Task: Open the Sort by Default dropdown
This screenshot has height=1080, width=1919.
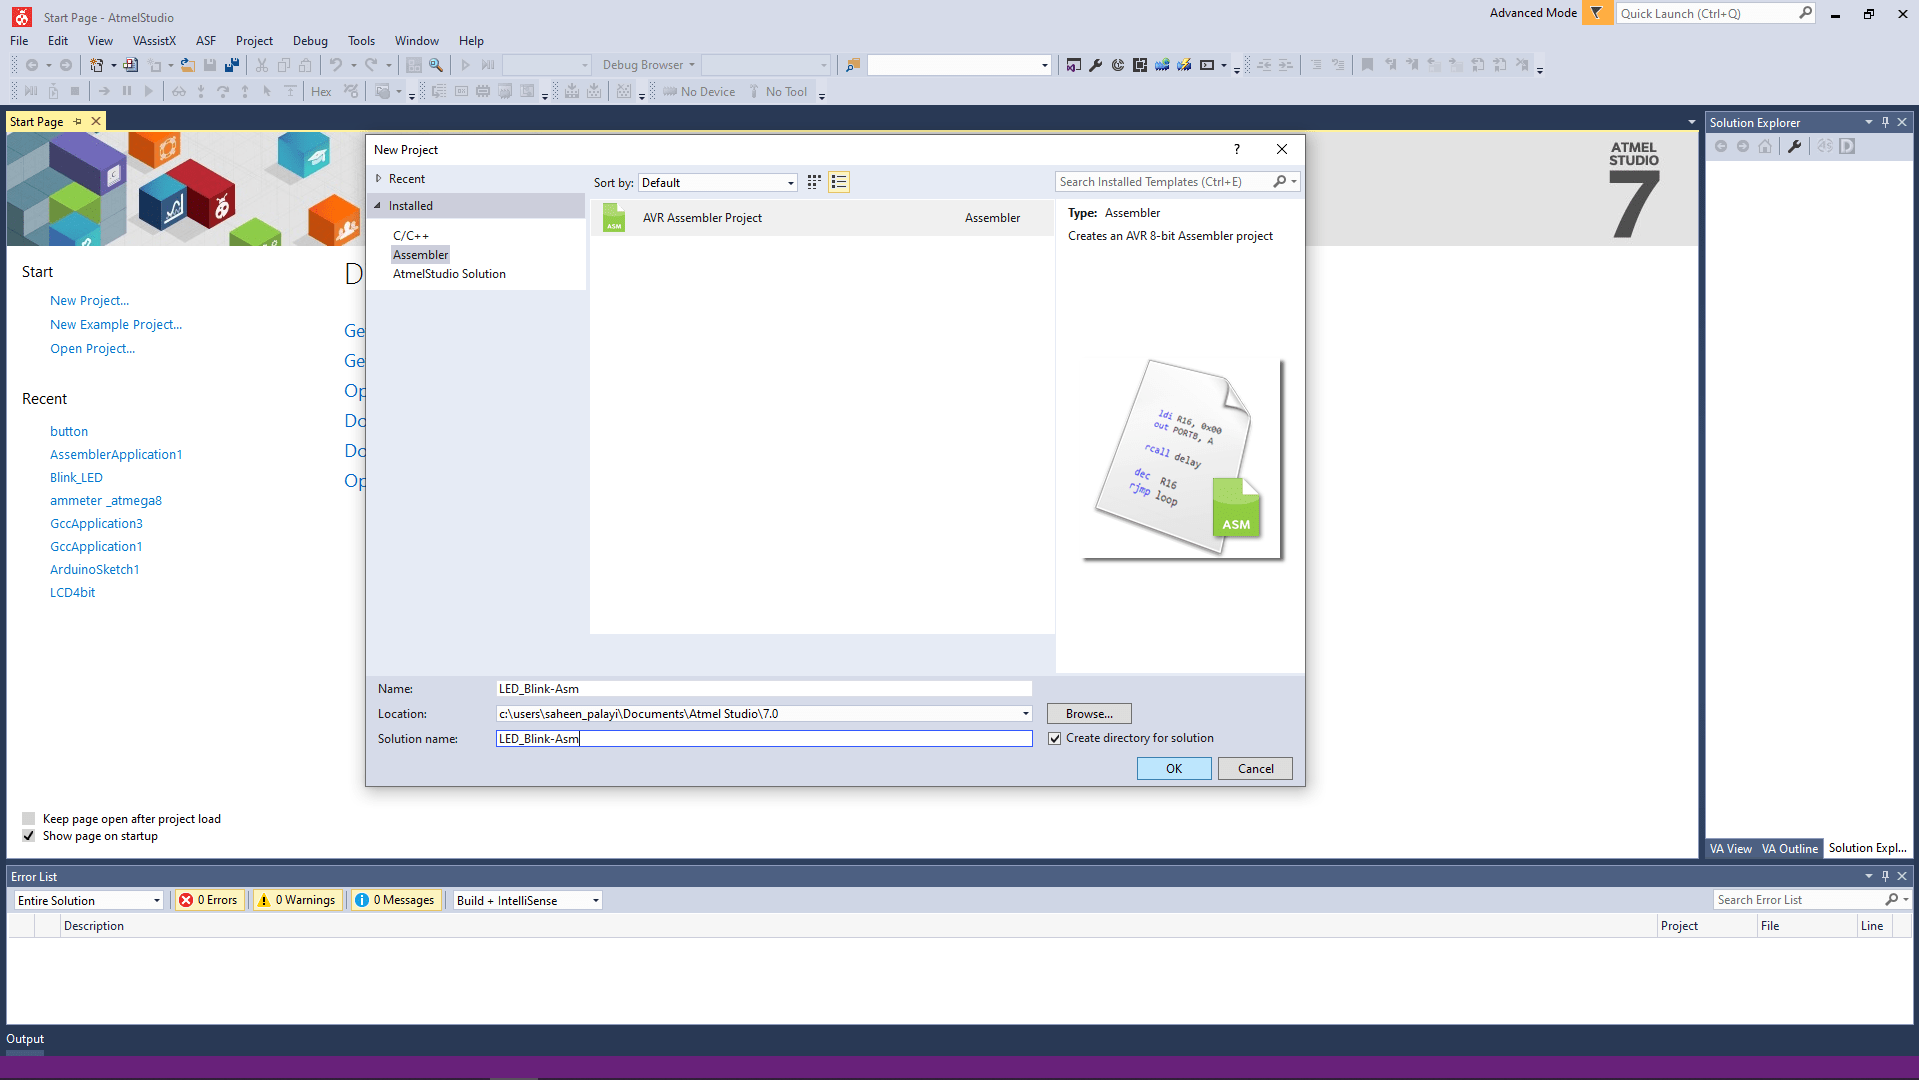Action: coord(718,183)
